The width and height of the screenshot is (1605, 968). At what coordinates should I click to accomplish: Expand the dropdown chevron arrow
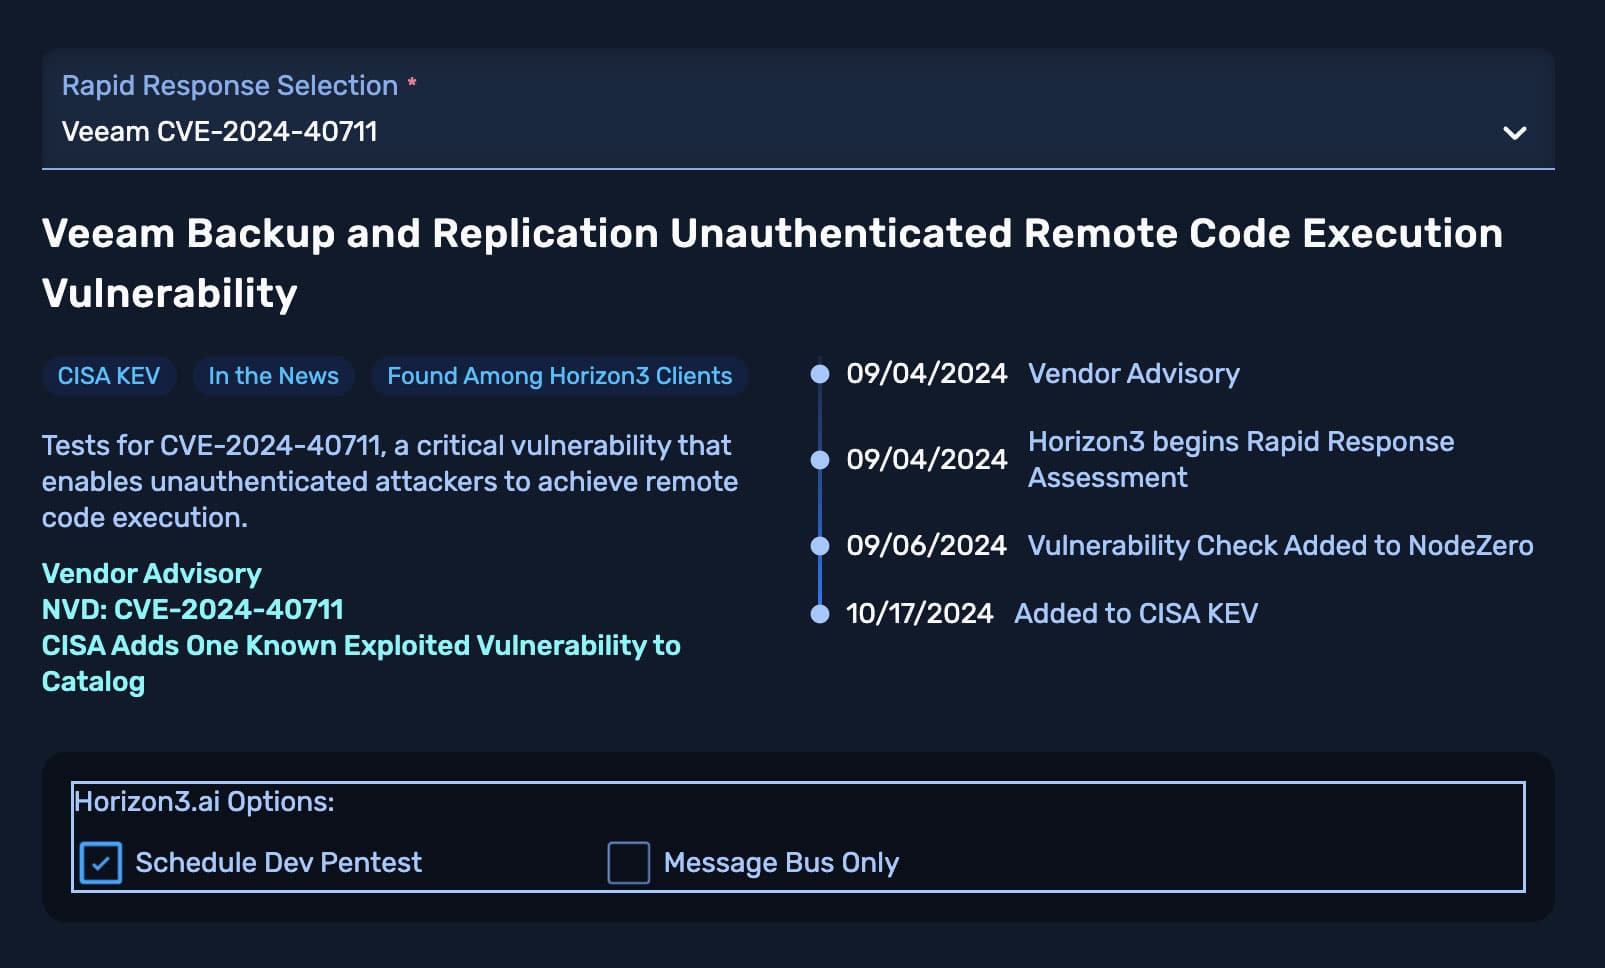tap(1515, 133)
